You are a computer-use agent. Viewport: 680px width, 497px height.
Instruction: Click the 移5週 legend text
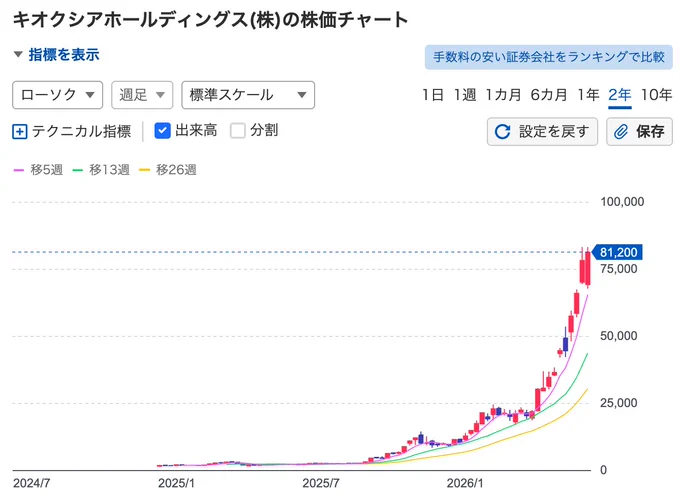coord(47,170)
